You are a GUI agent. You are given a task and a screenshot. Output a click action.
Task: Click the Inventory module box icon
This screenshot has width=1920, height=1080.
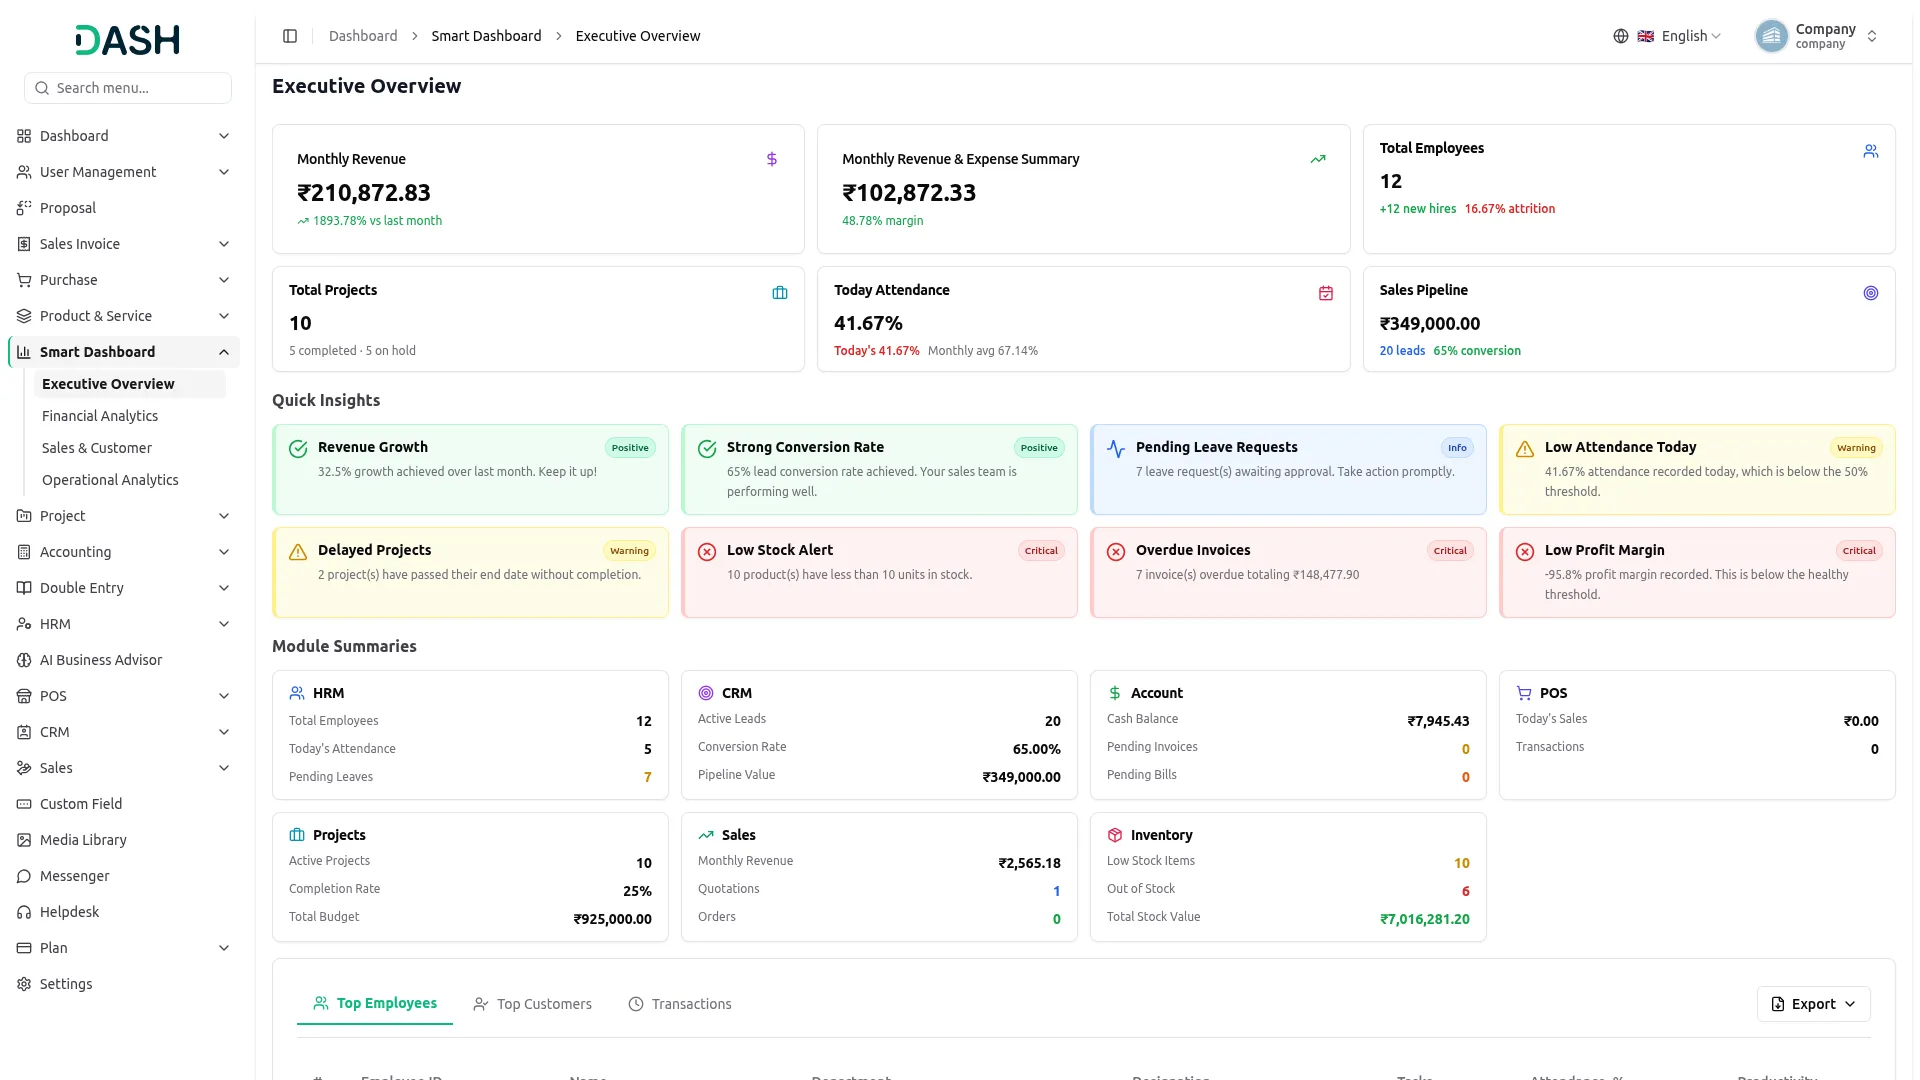click(1115, 835)
